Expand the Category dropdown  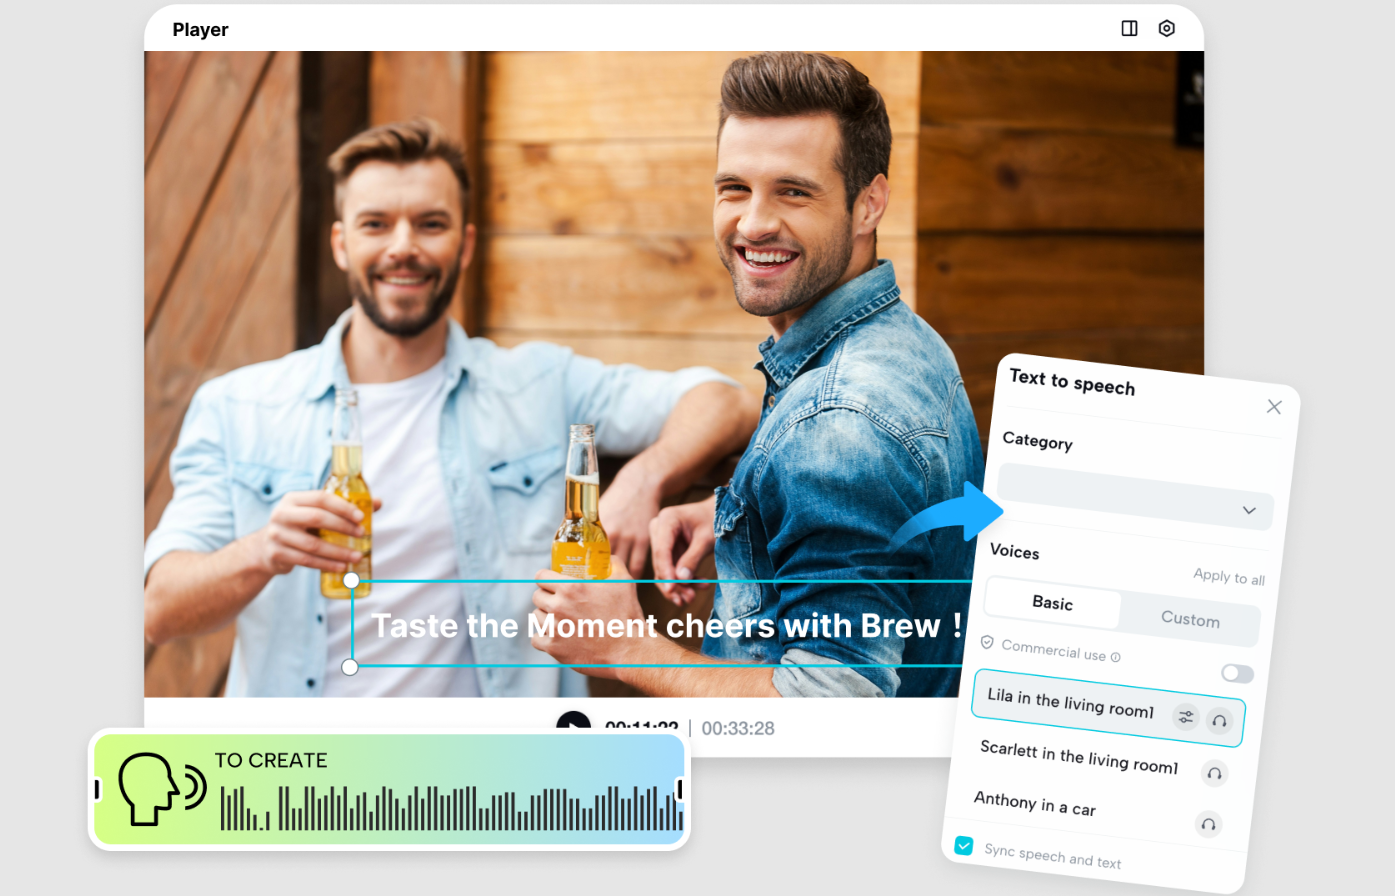click(1135, 496)
